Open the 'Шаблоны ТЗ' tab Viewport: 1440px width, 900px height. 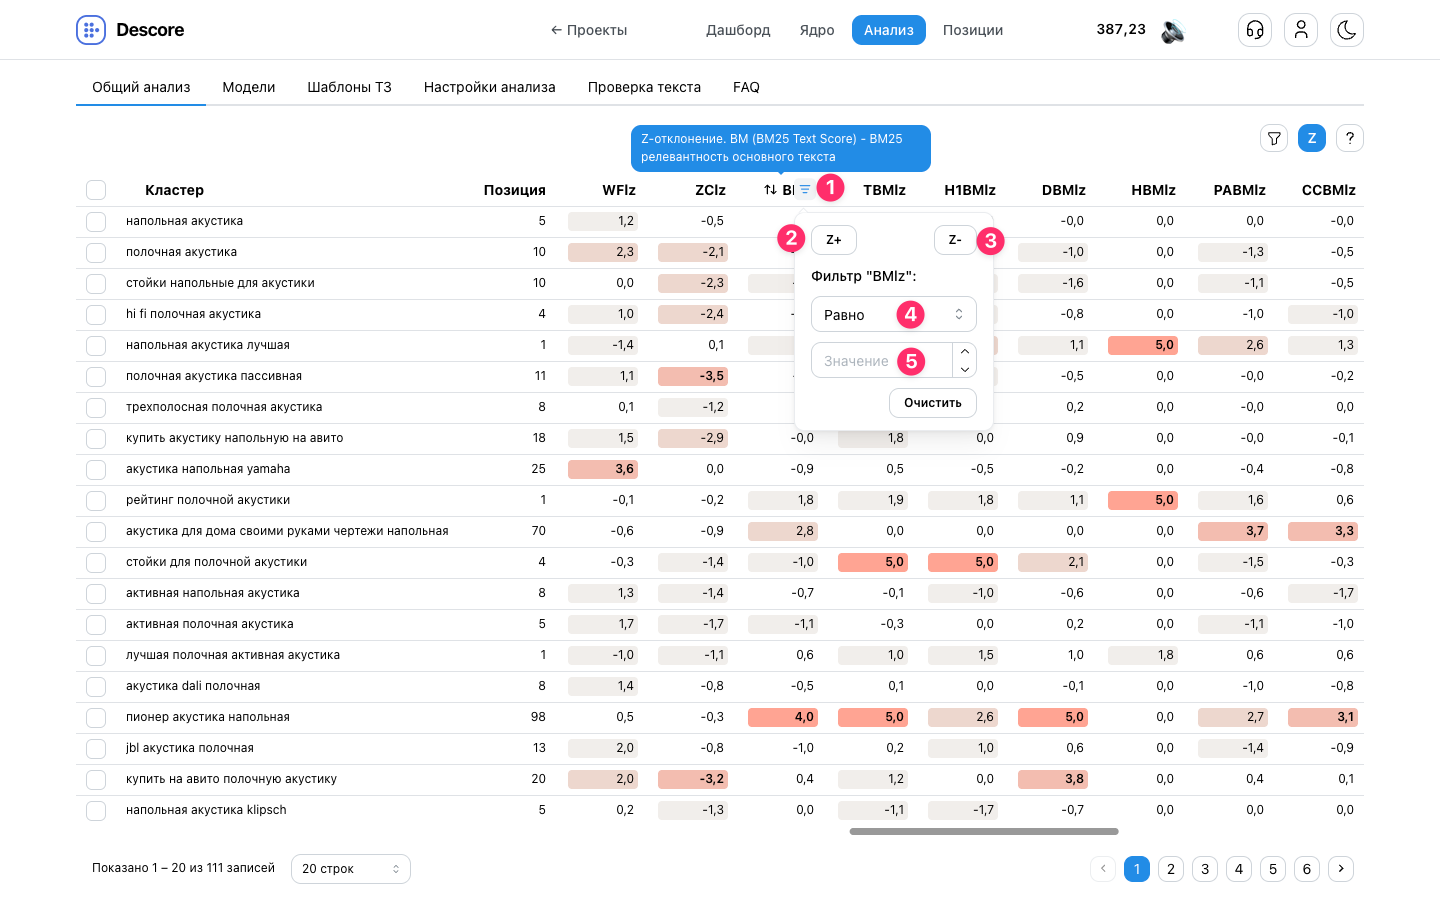pos(349,87)
